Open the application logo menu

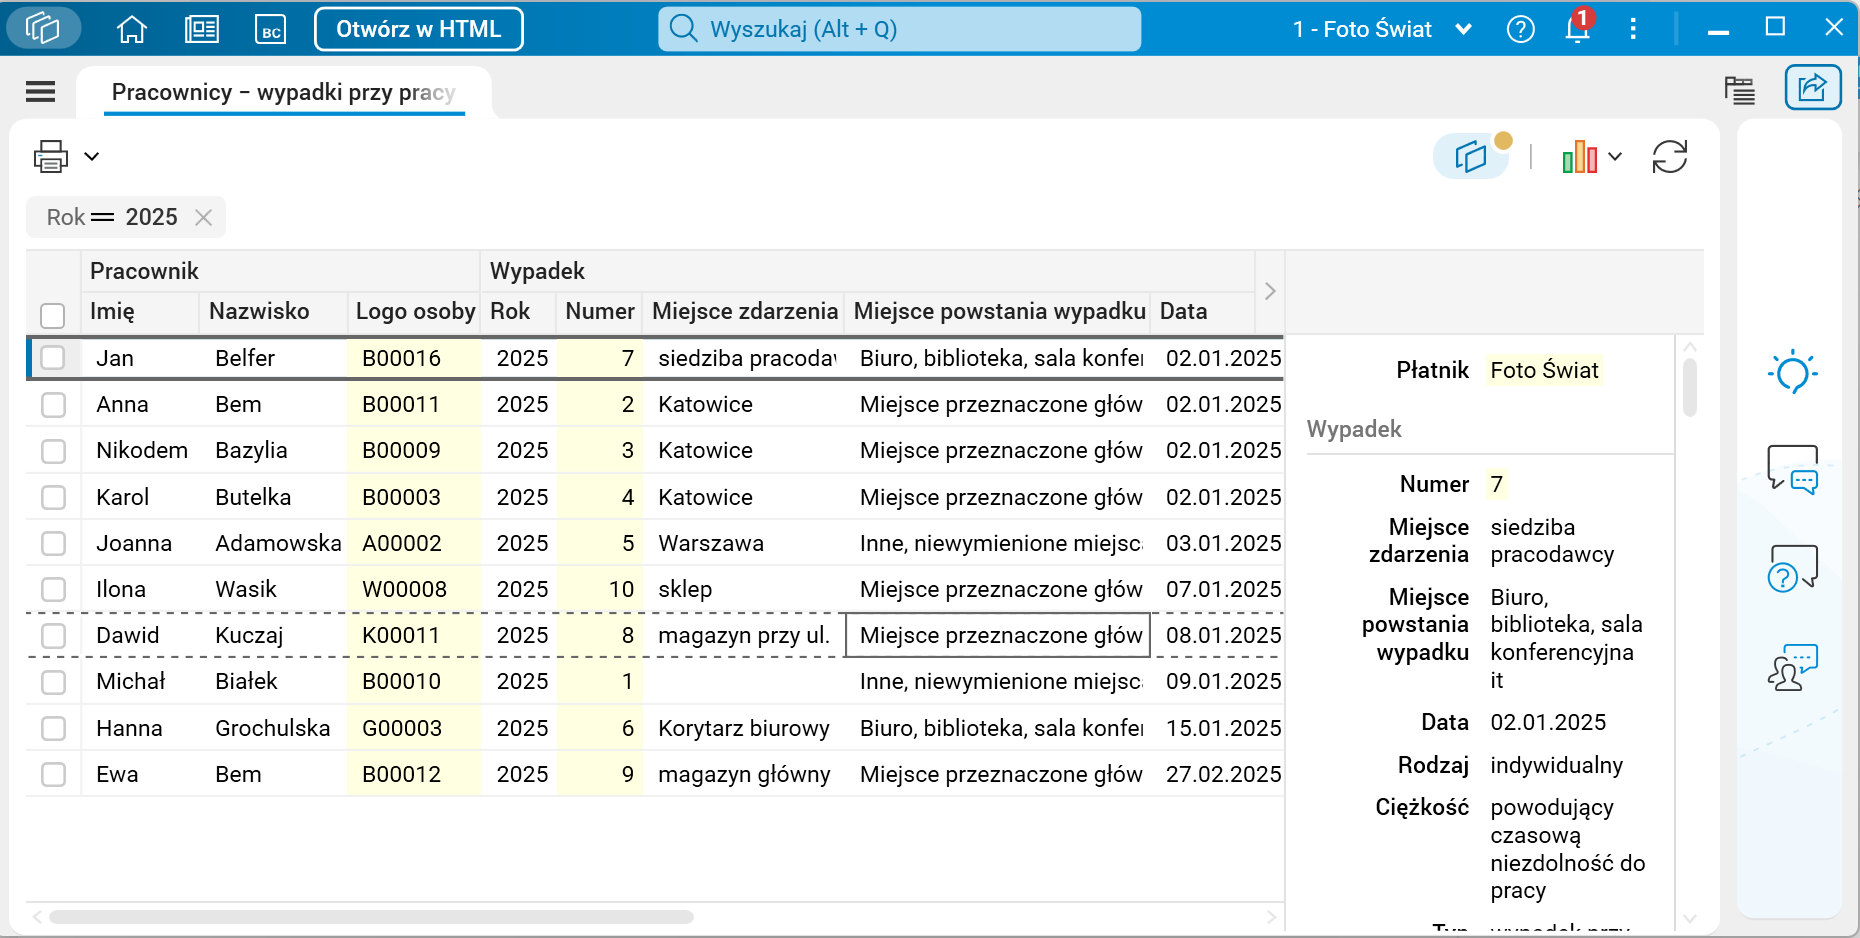(x=43, y=28)
